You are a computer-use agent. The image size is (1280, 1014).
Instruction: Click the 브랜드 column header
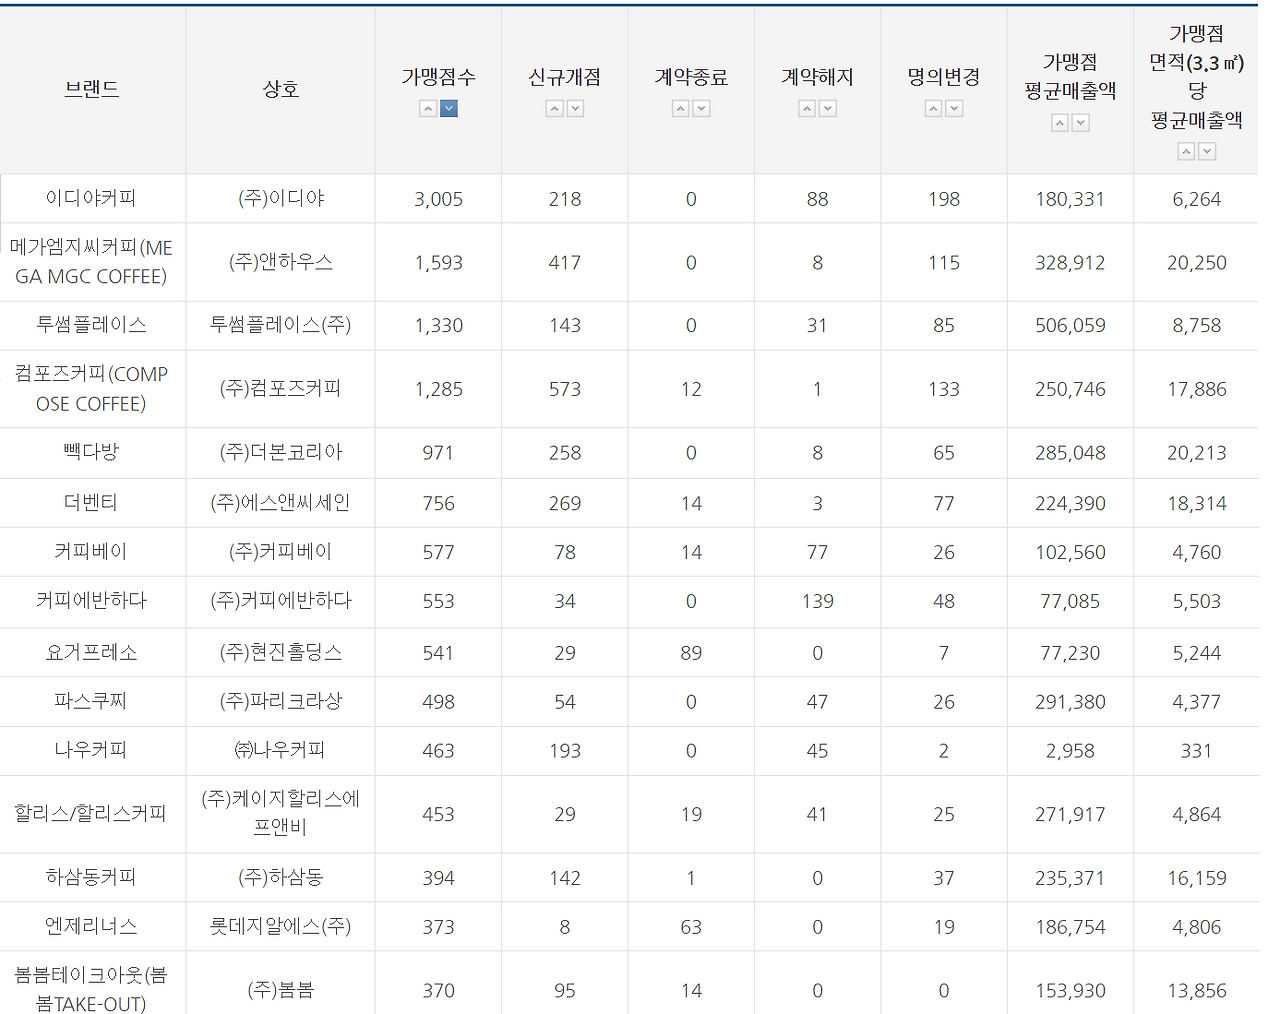[92, 90]
